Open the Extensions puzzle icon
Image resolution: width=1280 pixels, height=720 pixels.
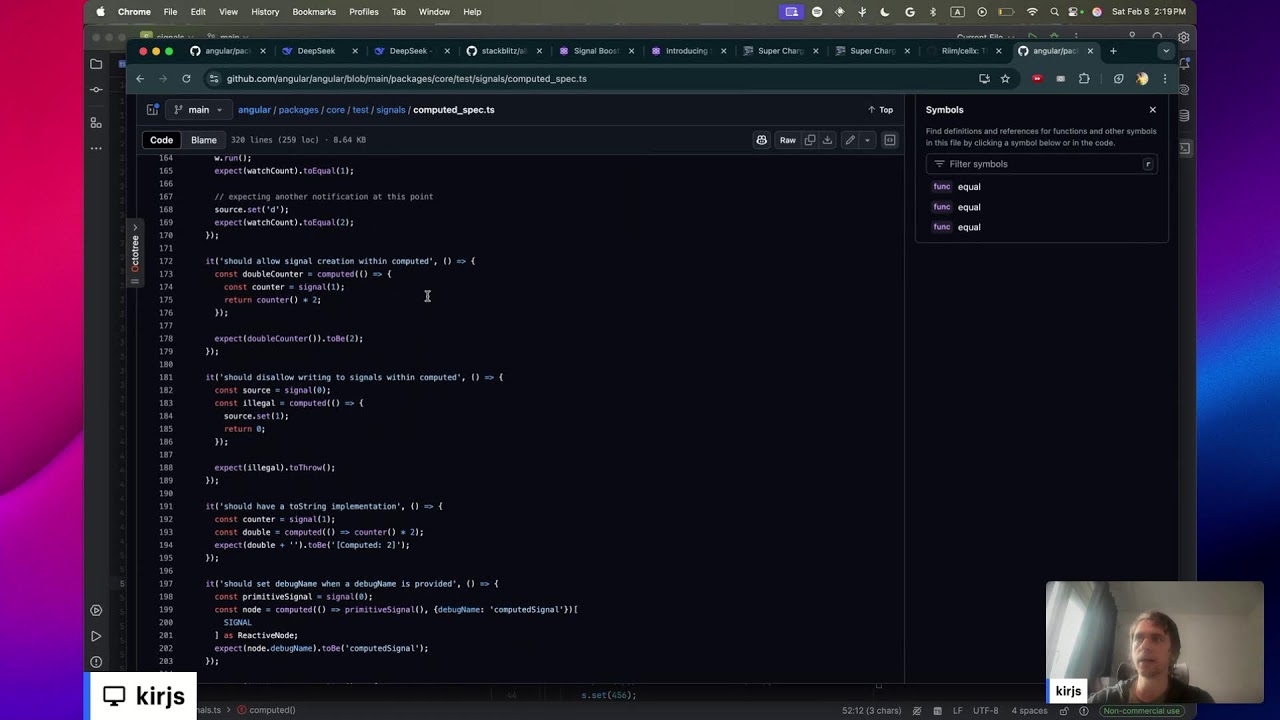pyautogui.click(x=1084, y=78)
